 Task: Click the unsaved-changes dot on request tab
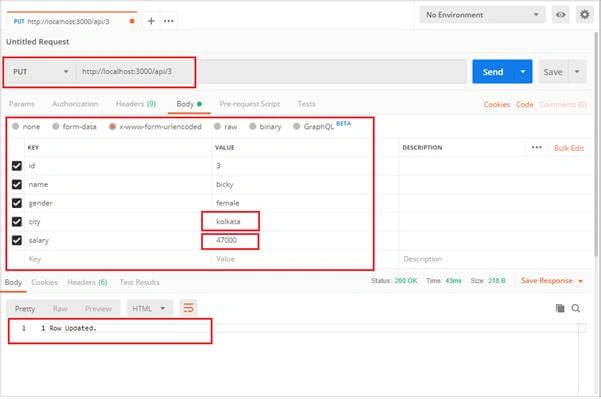132,21
